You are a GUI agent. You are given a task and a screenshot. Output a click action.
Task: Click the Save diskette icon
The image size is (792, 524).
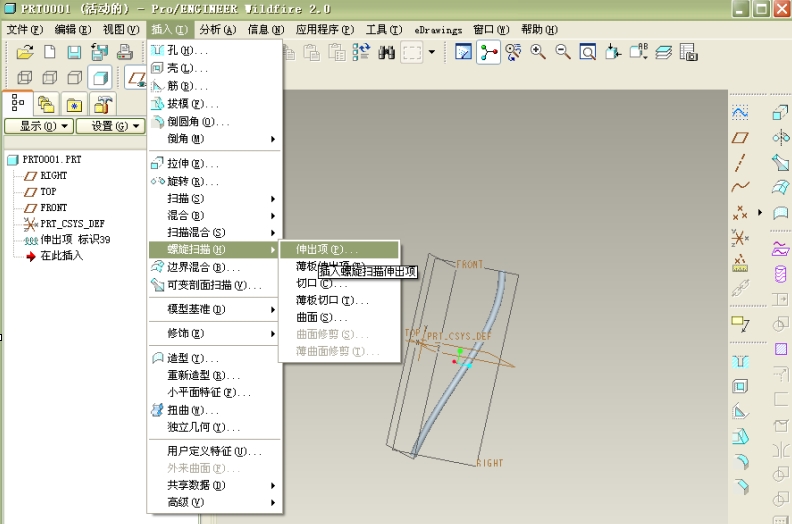click(x=74, y=52)
